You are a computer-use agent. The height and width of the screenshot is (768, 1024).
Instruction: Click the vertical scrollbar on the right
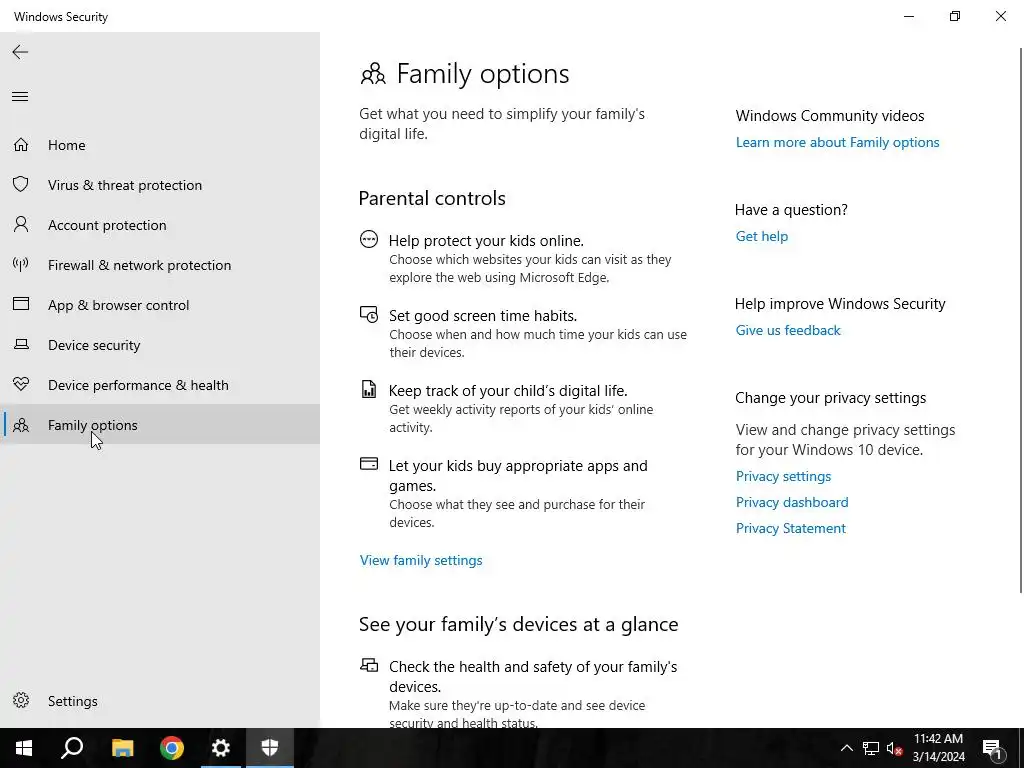pos(1021,320)
